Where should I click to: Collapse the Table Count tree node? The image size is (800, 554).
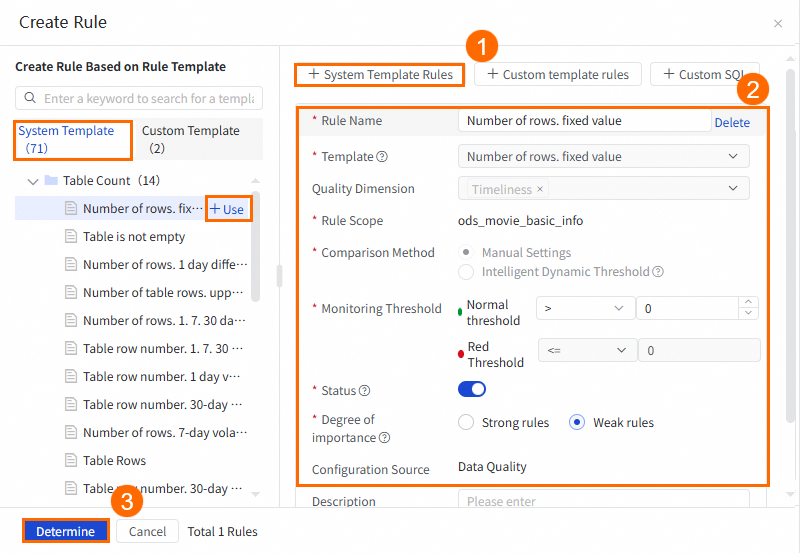[x=31, y=181]
